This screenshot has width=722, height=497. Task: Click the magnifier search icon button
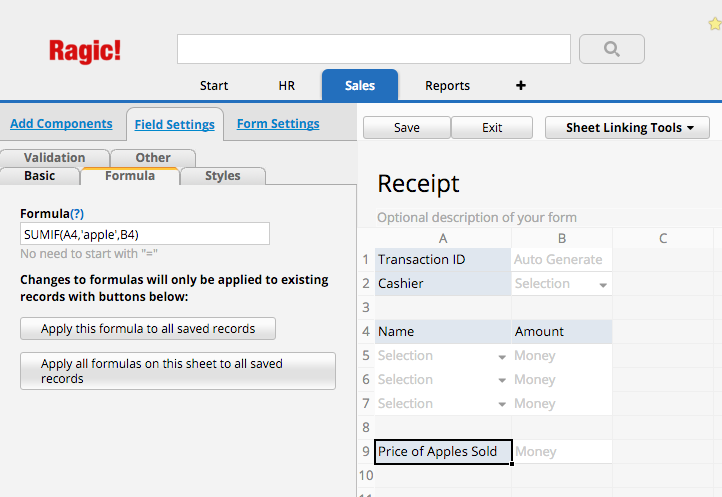point(611,49)
